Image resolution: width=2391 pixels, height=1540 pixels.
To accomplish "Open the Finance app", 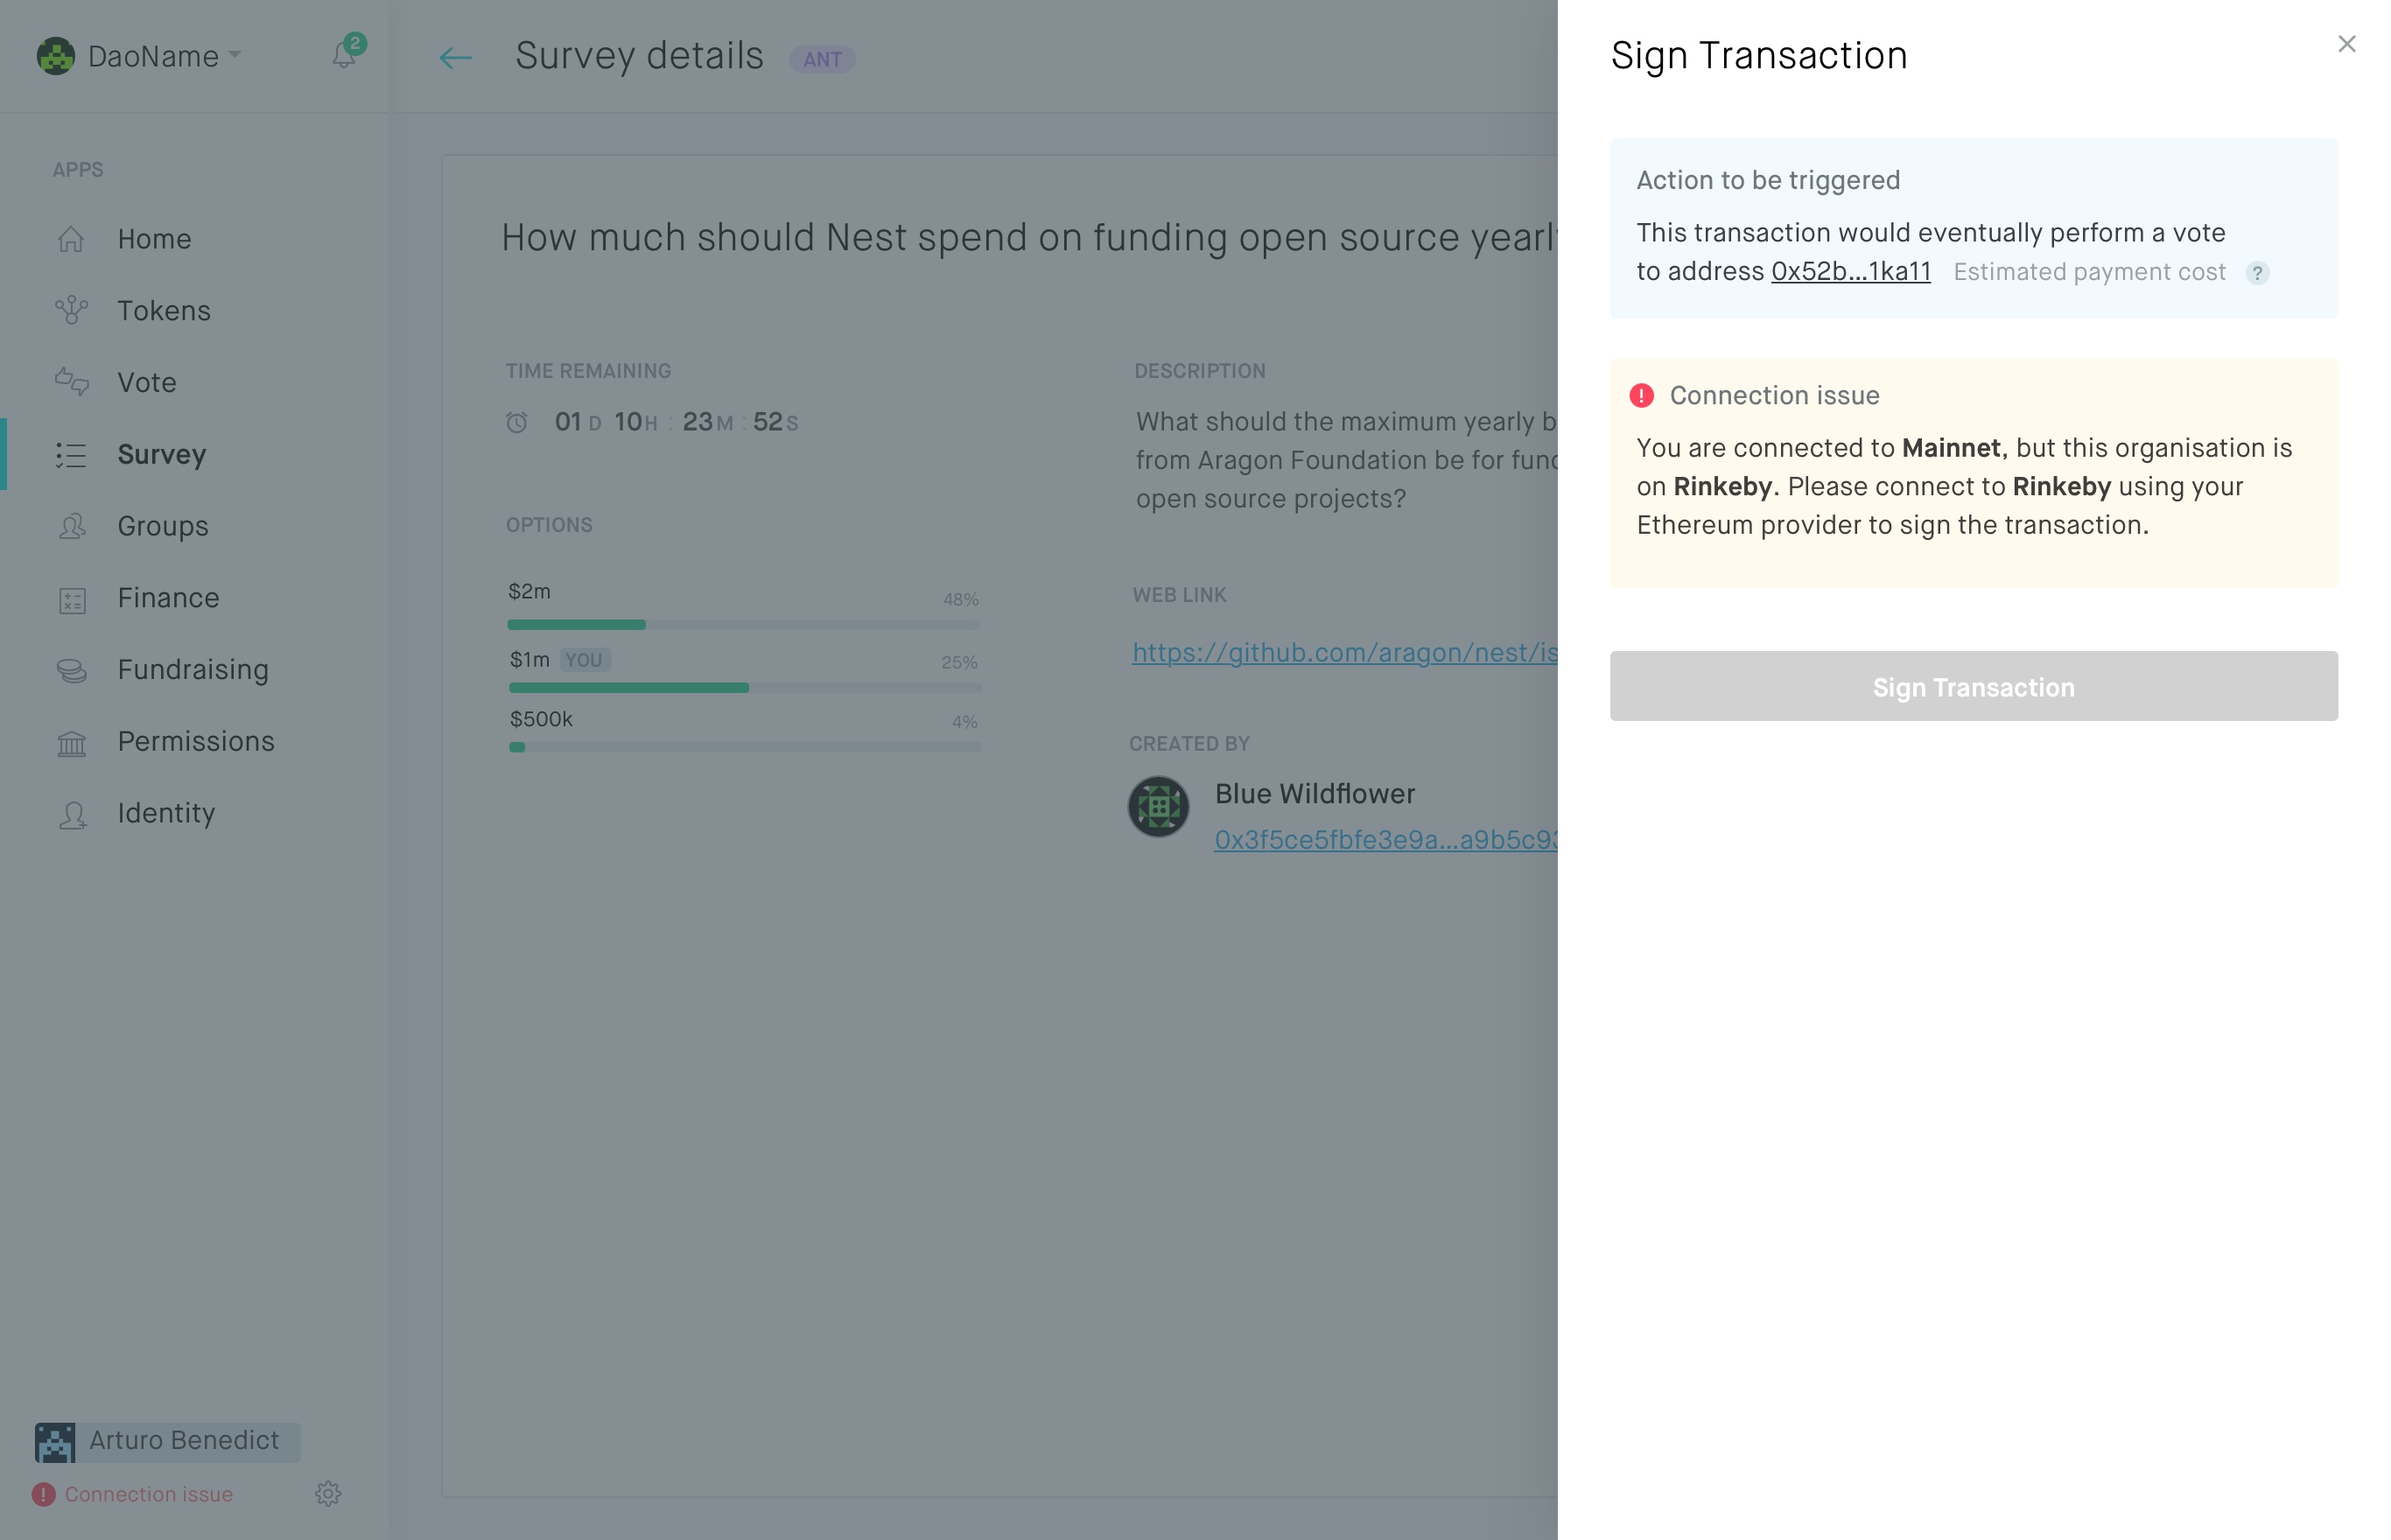I will [x=168, y=598].
